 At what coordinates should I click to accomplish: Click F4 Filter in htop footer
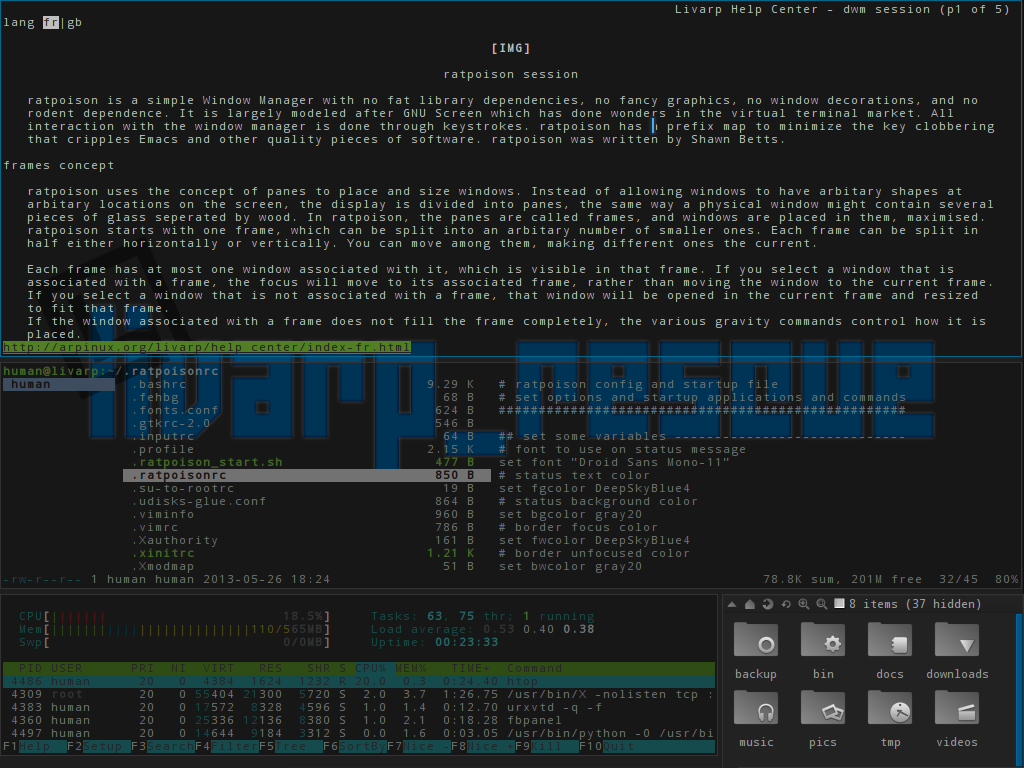226,746
